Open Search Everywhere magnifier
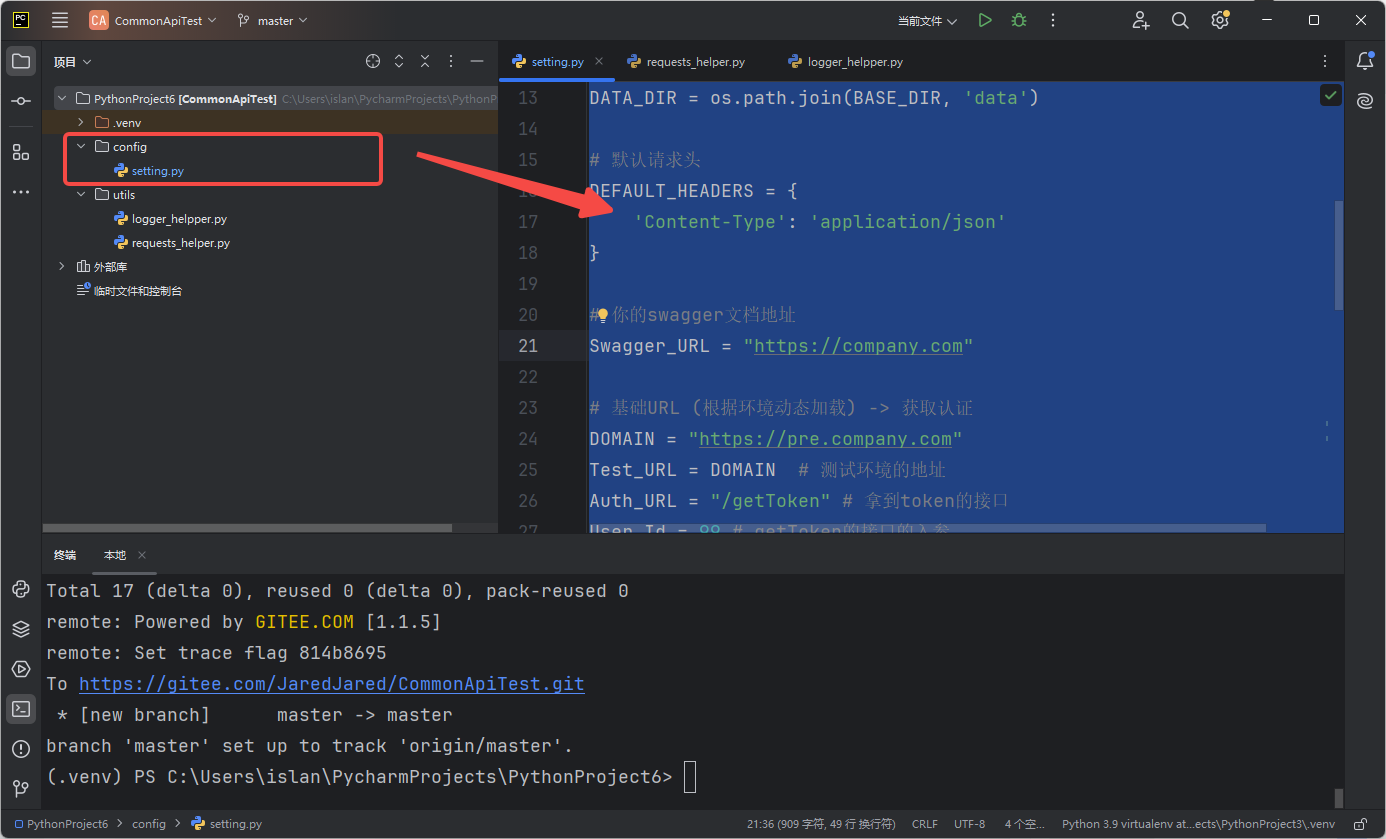1386x839 pixels. click(x=1180, y=20)
